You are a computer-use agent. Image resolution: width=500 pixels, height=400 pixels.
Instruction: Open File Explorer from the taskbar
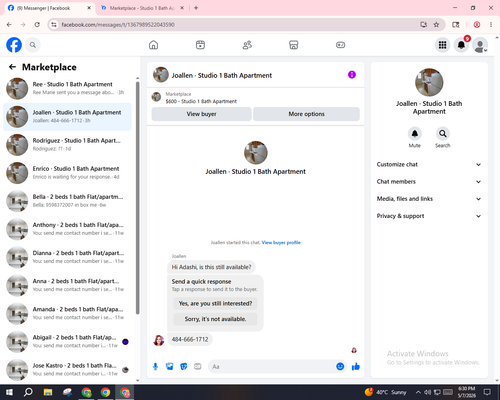48,392
